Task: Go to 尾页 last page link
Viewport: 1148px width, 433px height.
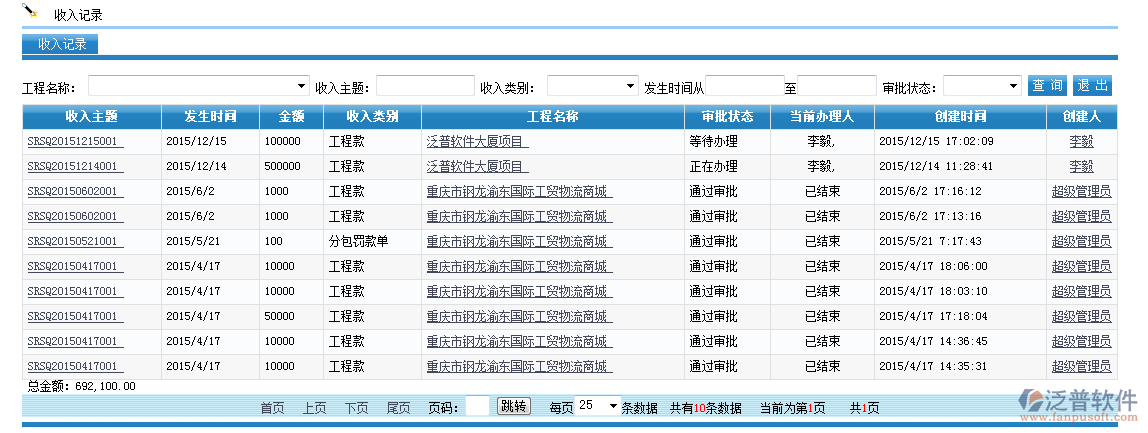Action: coord(398,408)
